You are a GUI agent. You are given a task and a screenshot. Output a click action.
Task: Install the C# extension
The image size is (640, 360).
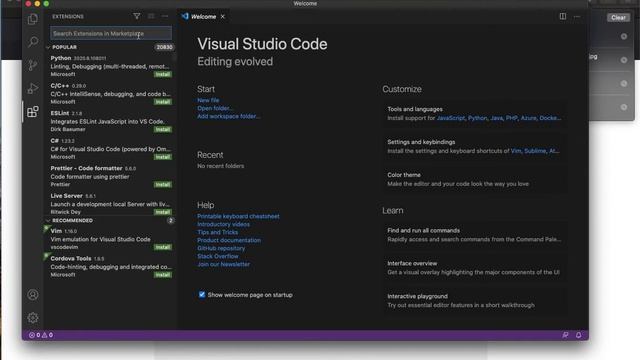[162, 157]
